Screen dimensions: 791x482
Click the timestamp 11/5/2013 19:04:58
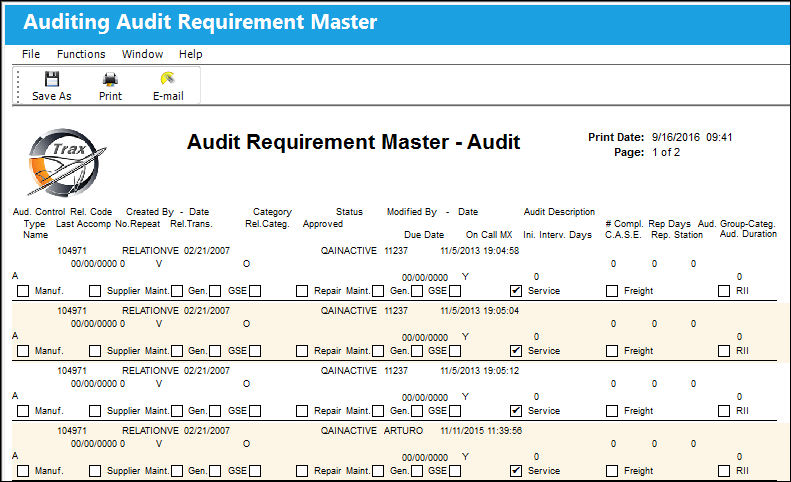[480, 251]
